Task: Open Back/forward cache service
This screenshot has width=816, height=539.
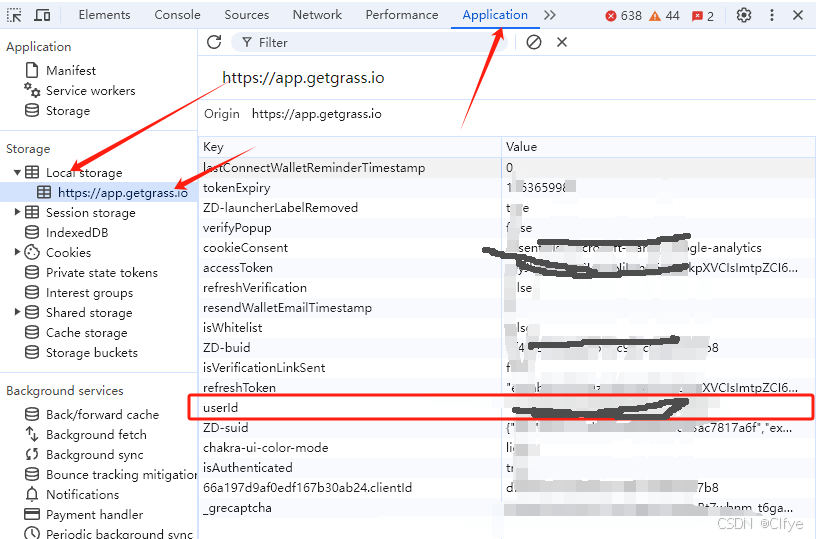Action: tap(102, 415)
